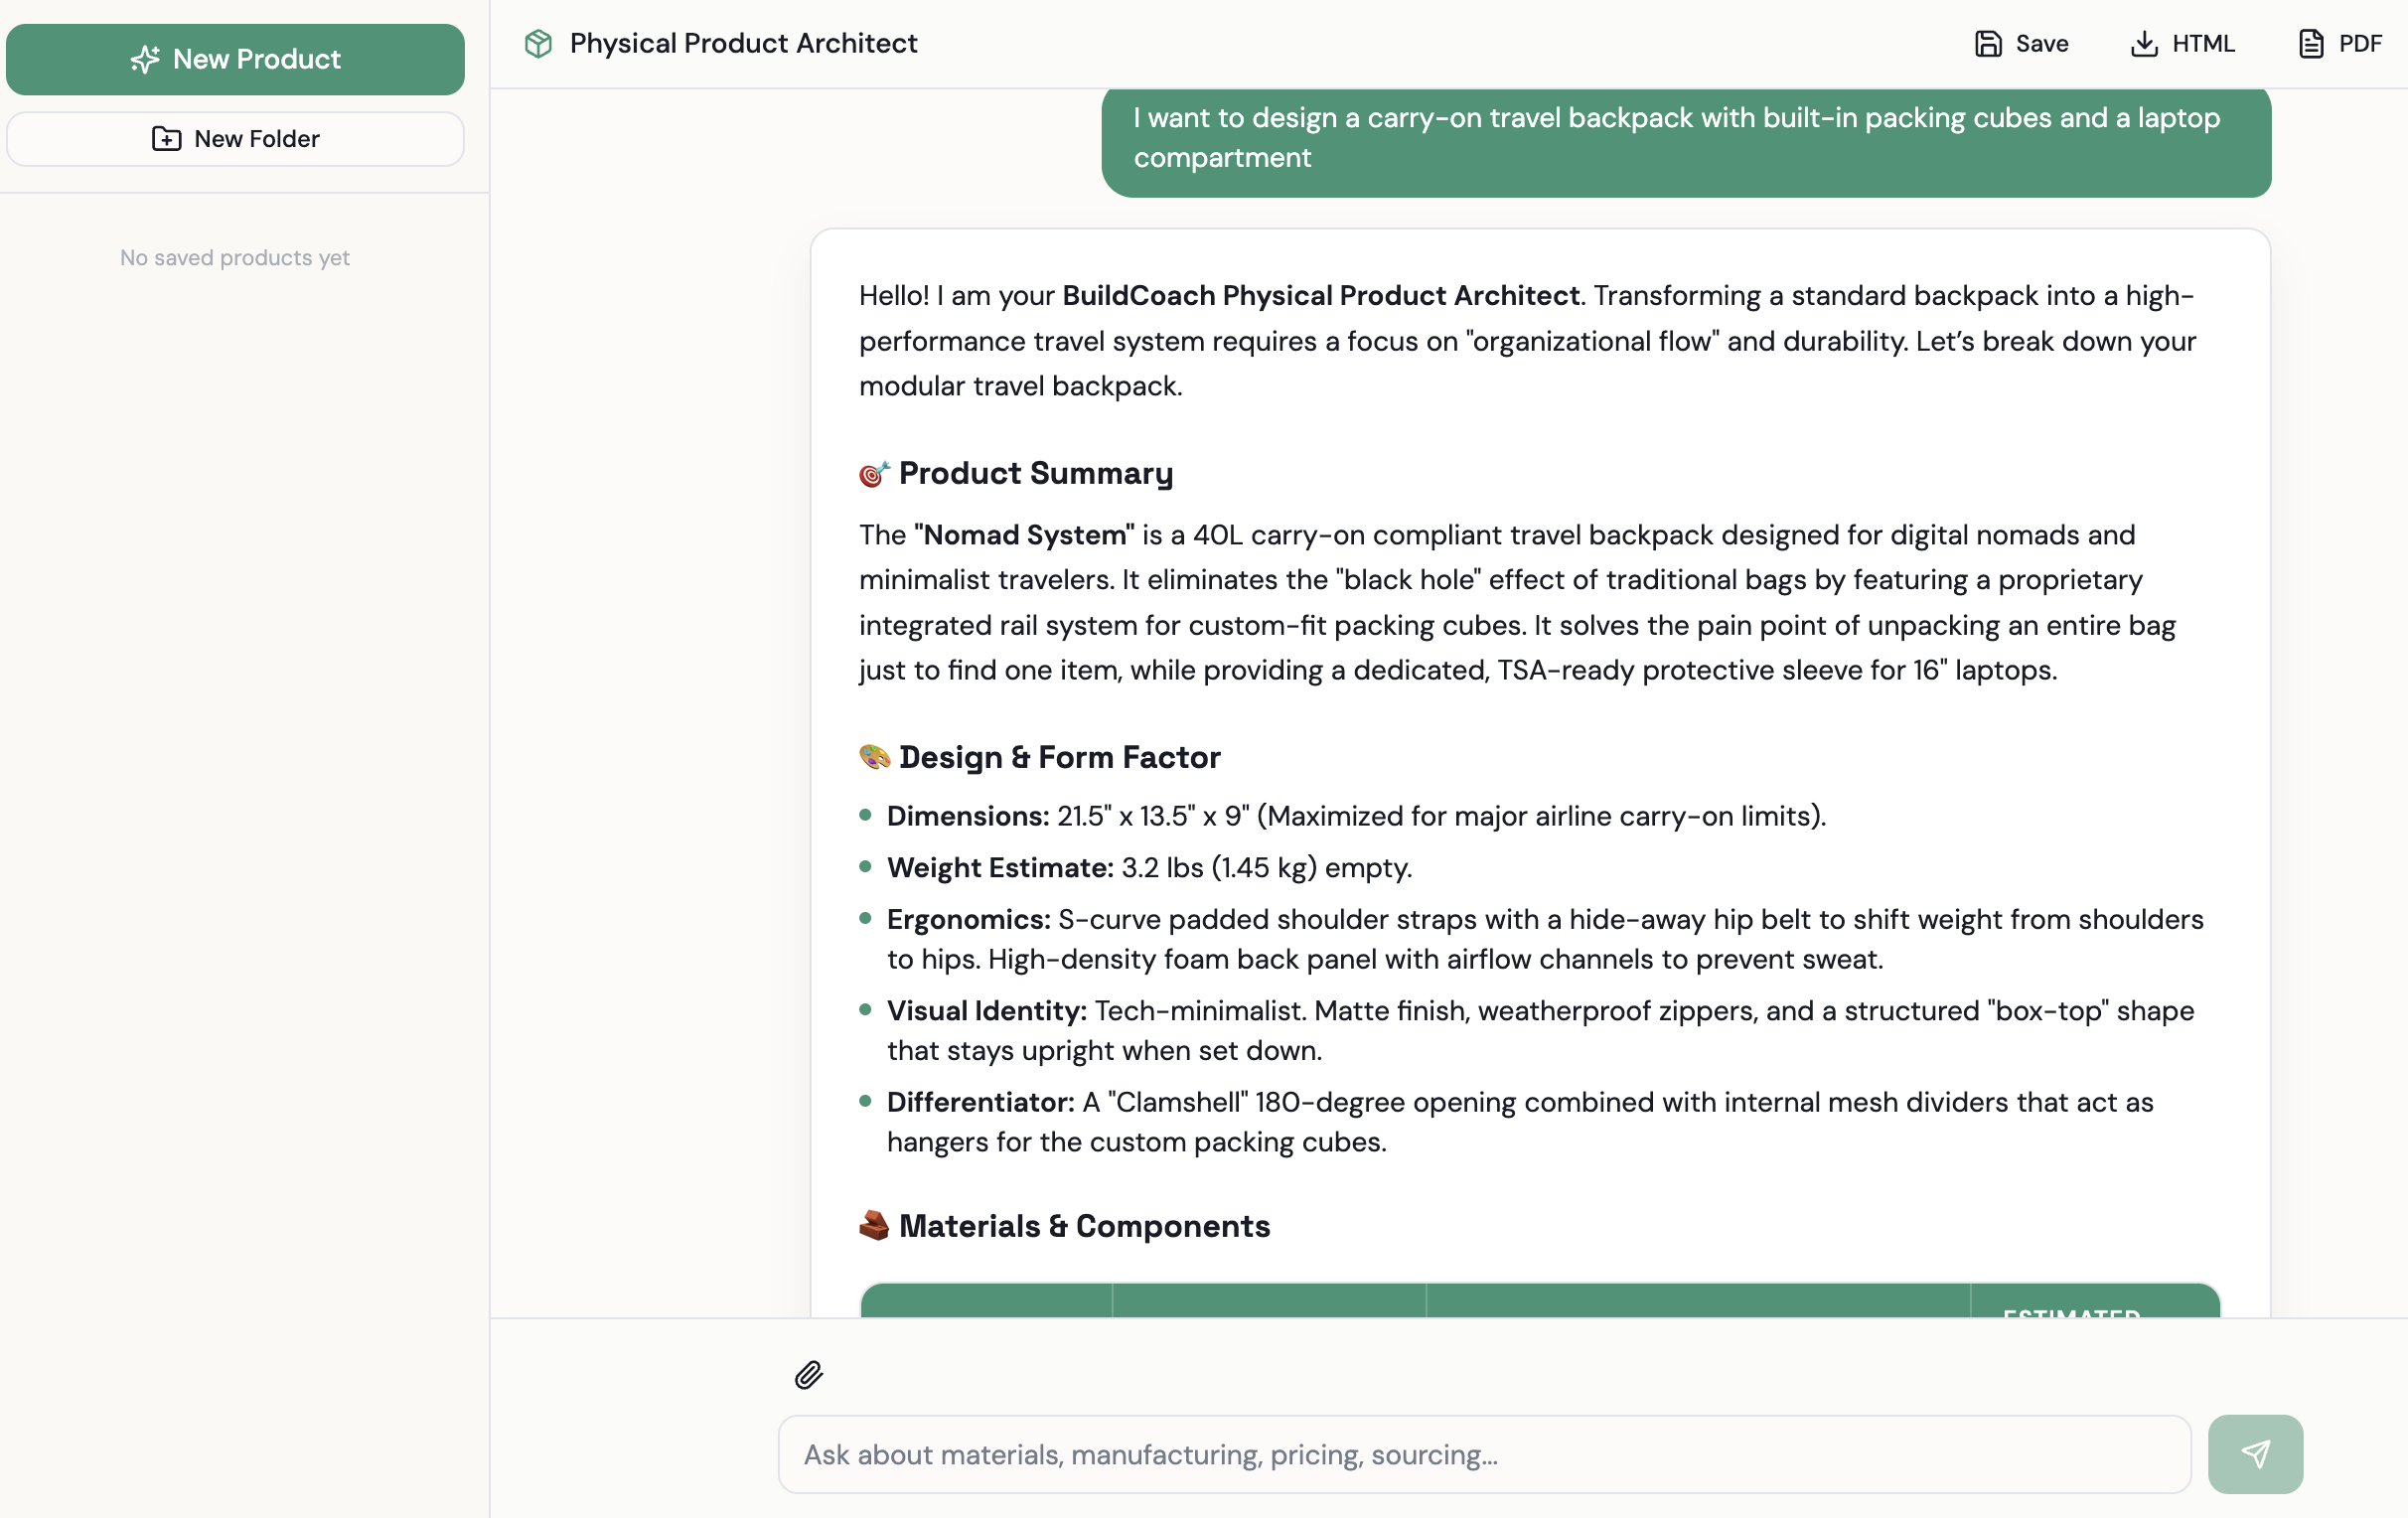
Task: Click the Materials & Components table header
Action: pos(1539,1301)
